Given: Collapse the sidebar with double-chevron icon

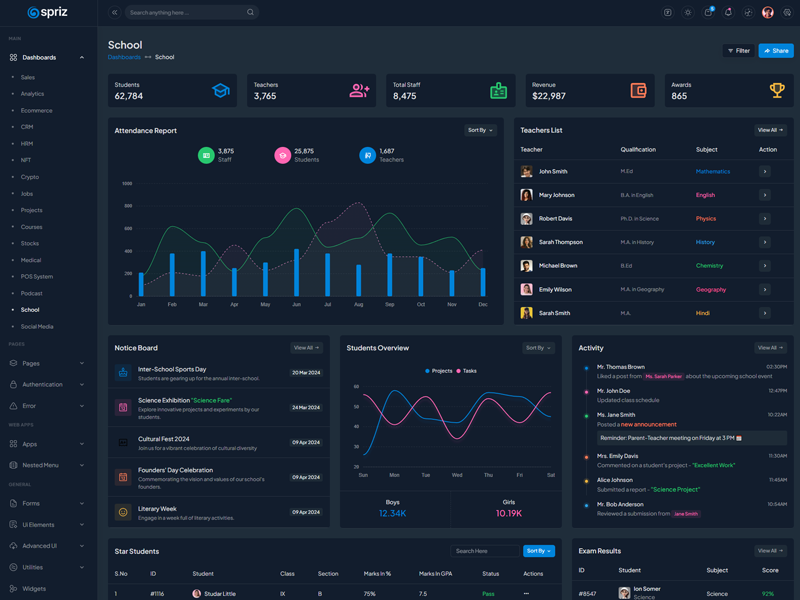Looking at the screenshot, I should click(x=114, y=13).
